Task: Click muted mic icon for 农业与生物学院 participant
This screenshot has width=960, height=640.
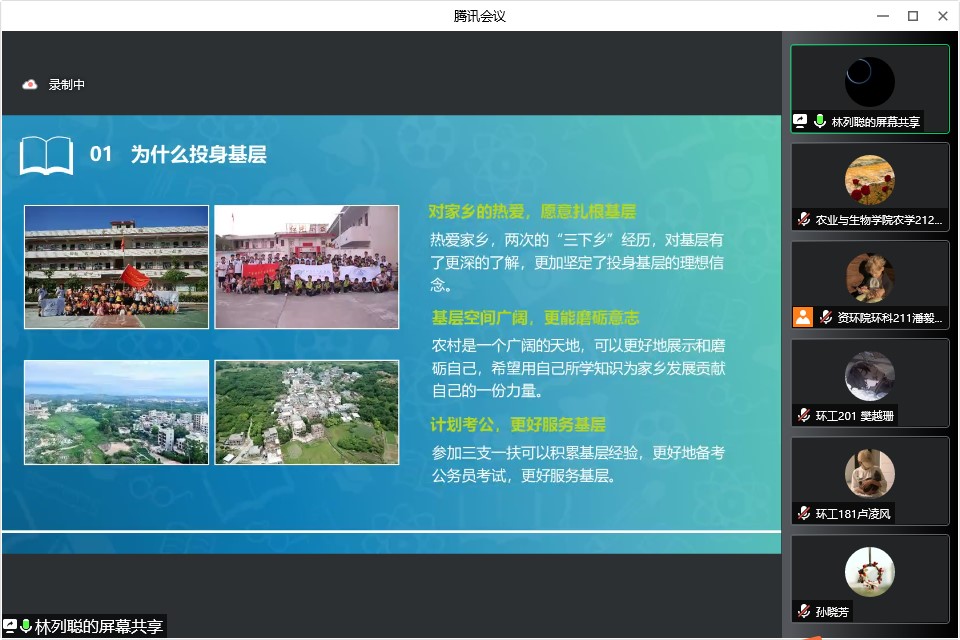Action: (x=804, y=219)
